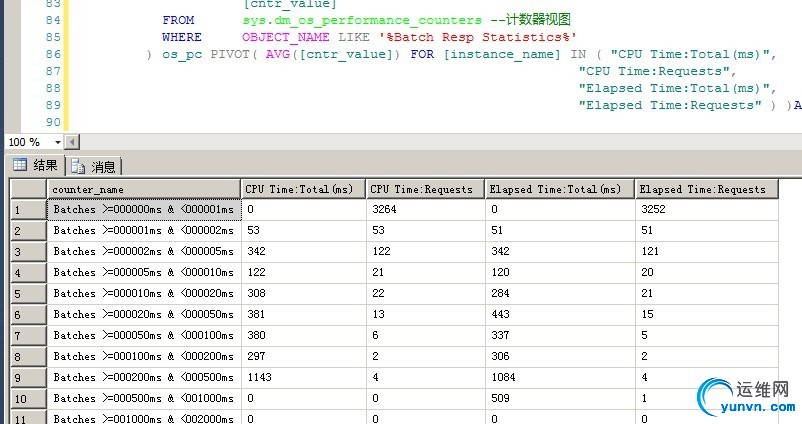802x424 pixels.
Task: Select the Elapsed Time:Total(ms) column header
Action: (x=560, y=189)
